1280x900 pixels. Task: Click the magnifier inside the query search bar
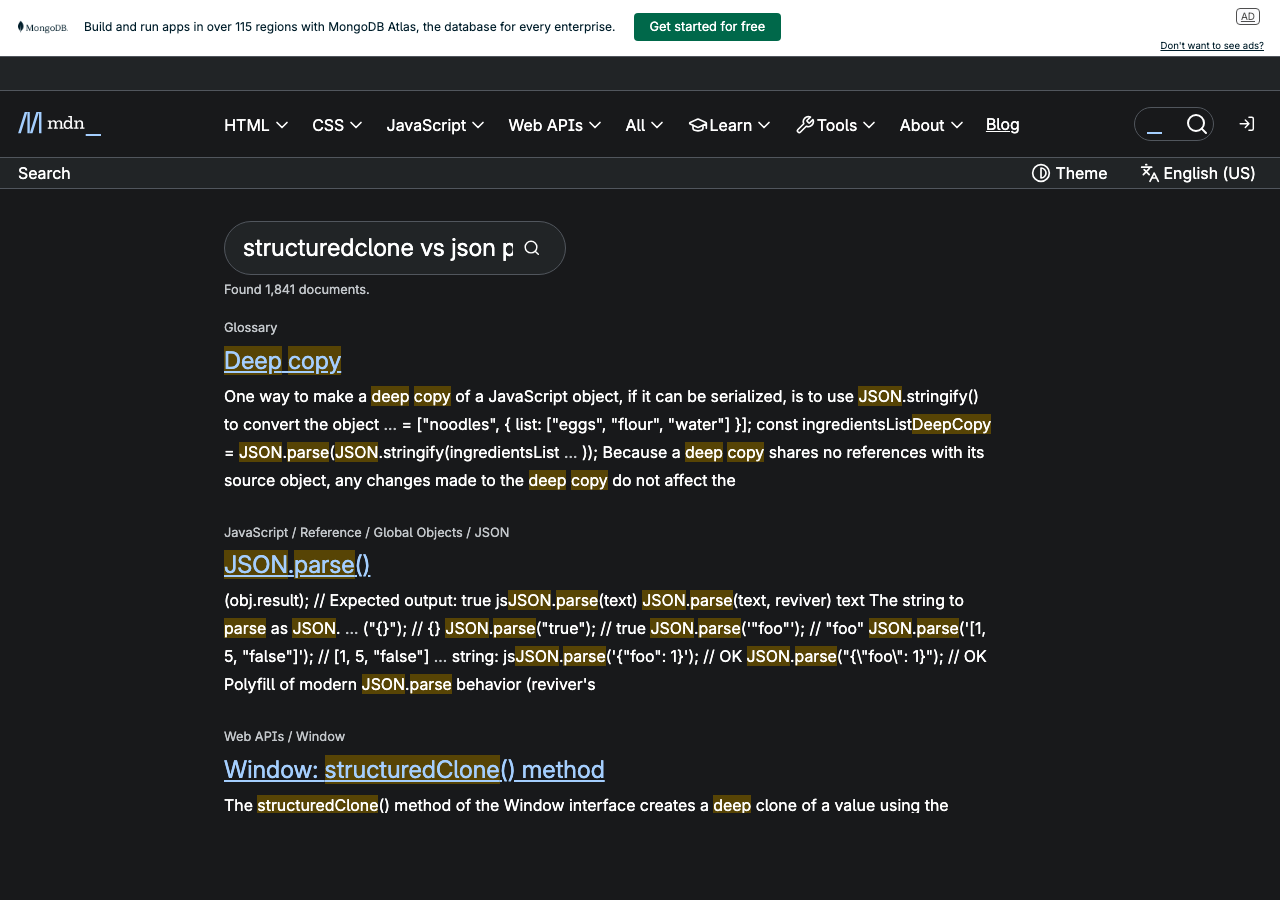coord(531,247)
